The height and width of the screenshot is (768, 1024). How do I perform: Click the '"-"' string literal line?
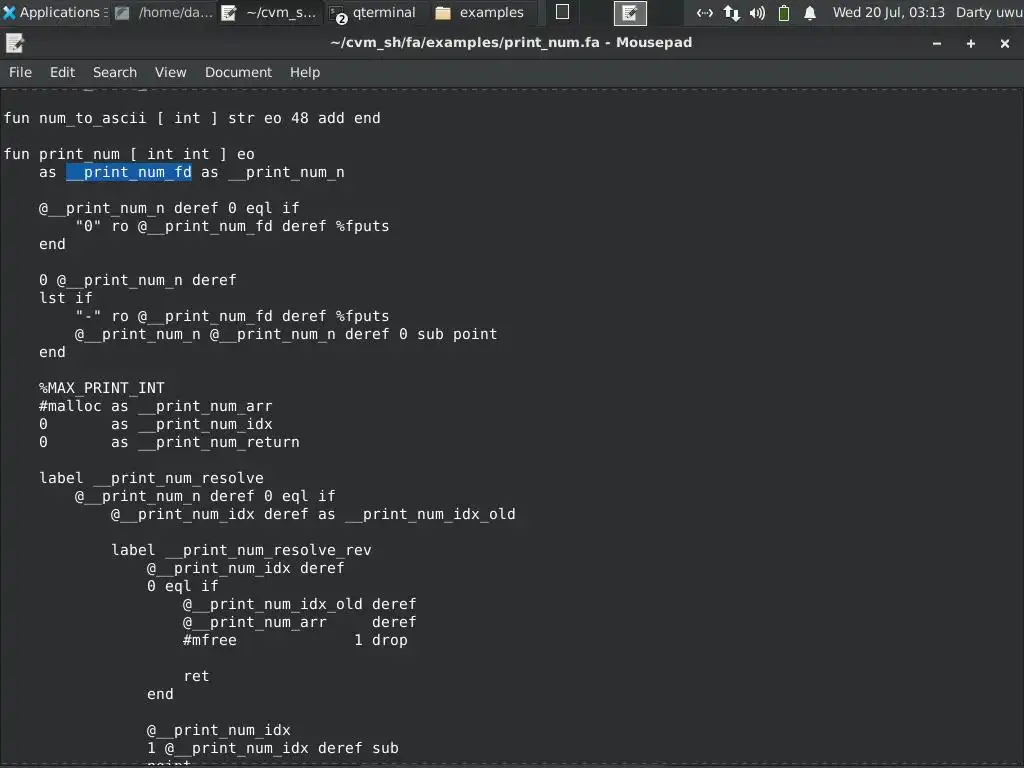coord(232,316)
